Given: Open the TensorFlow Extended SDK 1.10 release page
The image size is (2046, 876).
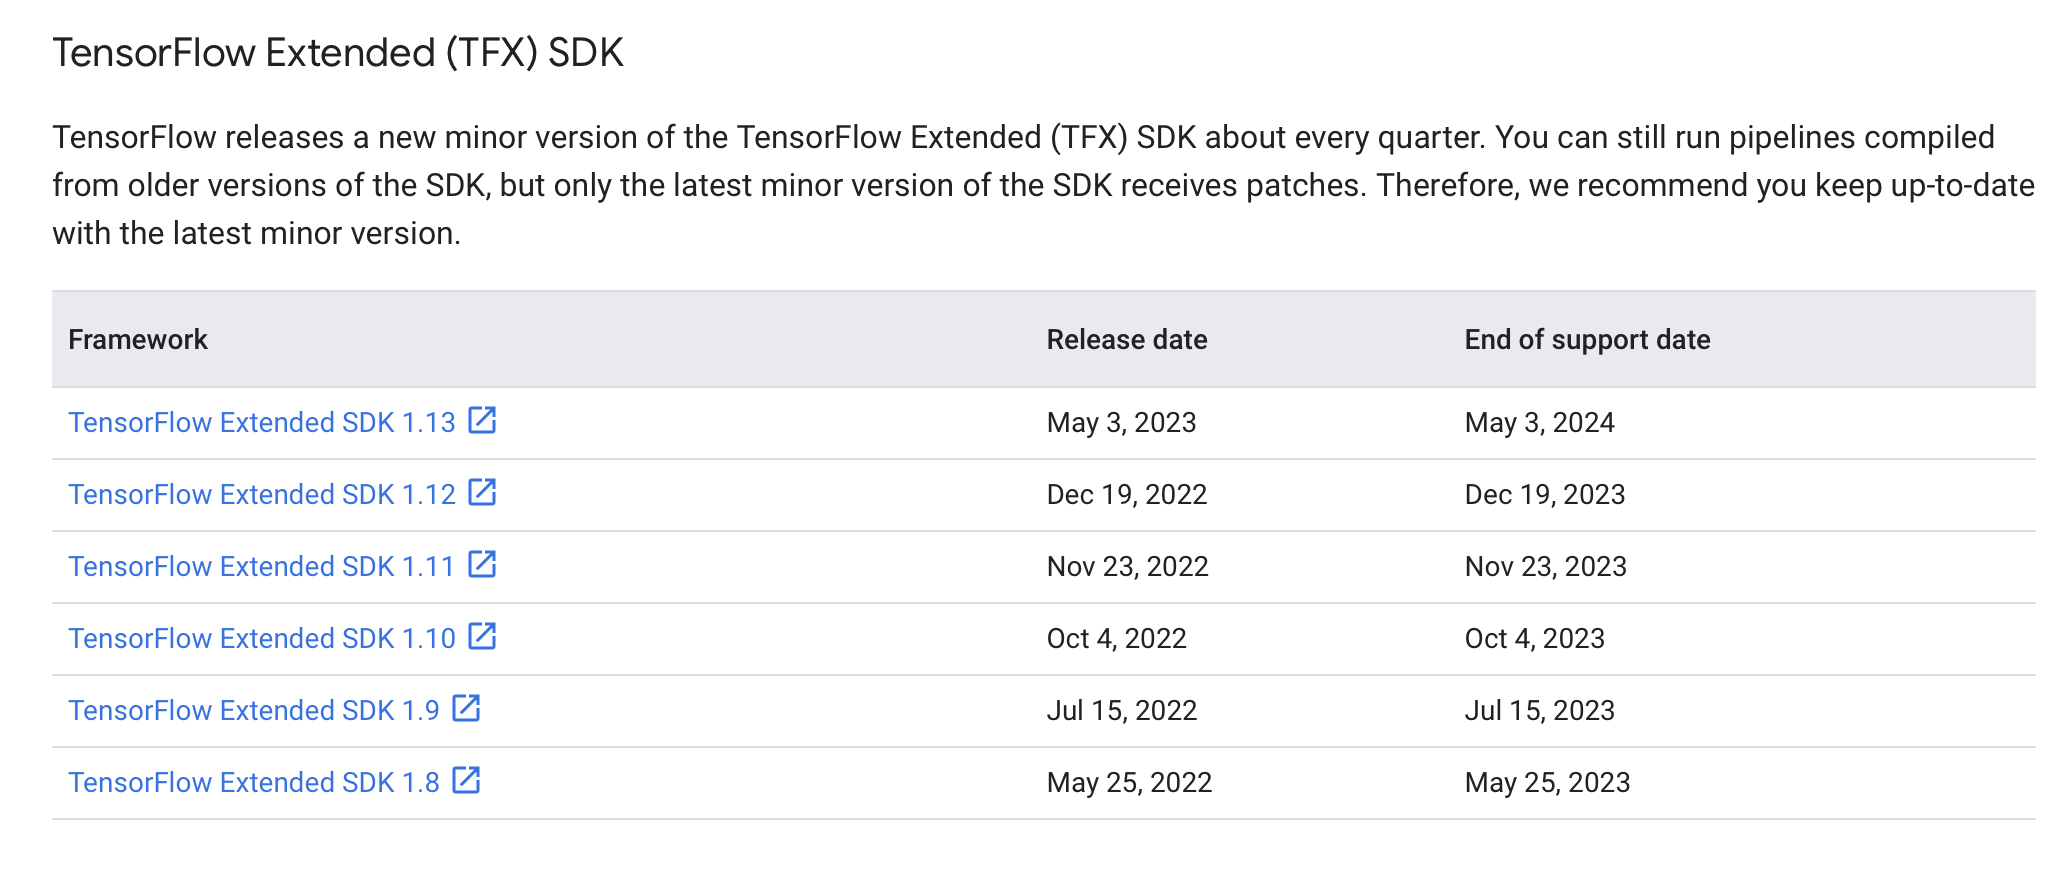Looking at the screenshot, I should (262, 638).
